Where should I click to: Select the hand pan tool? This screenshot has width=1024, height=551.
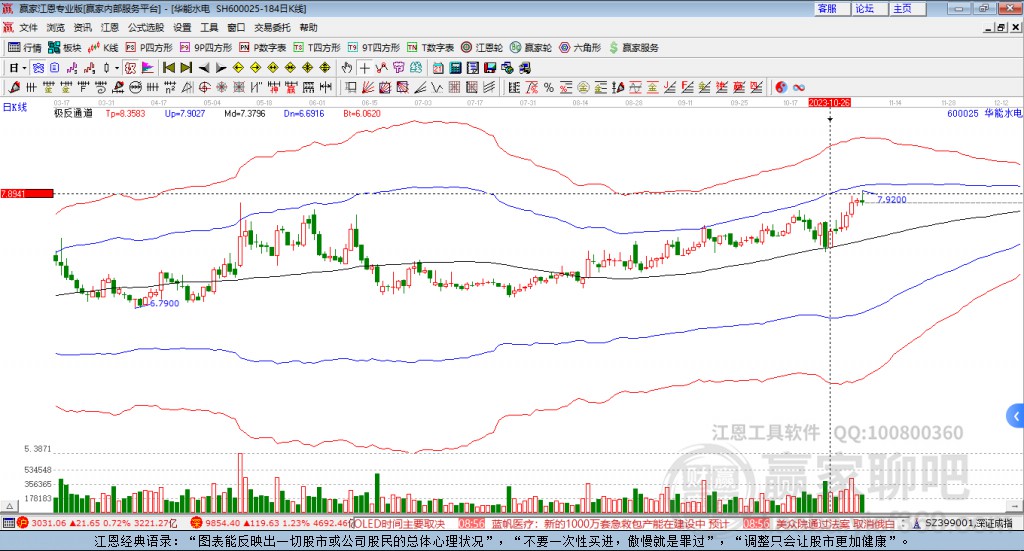pos(347,68)
